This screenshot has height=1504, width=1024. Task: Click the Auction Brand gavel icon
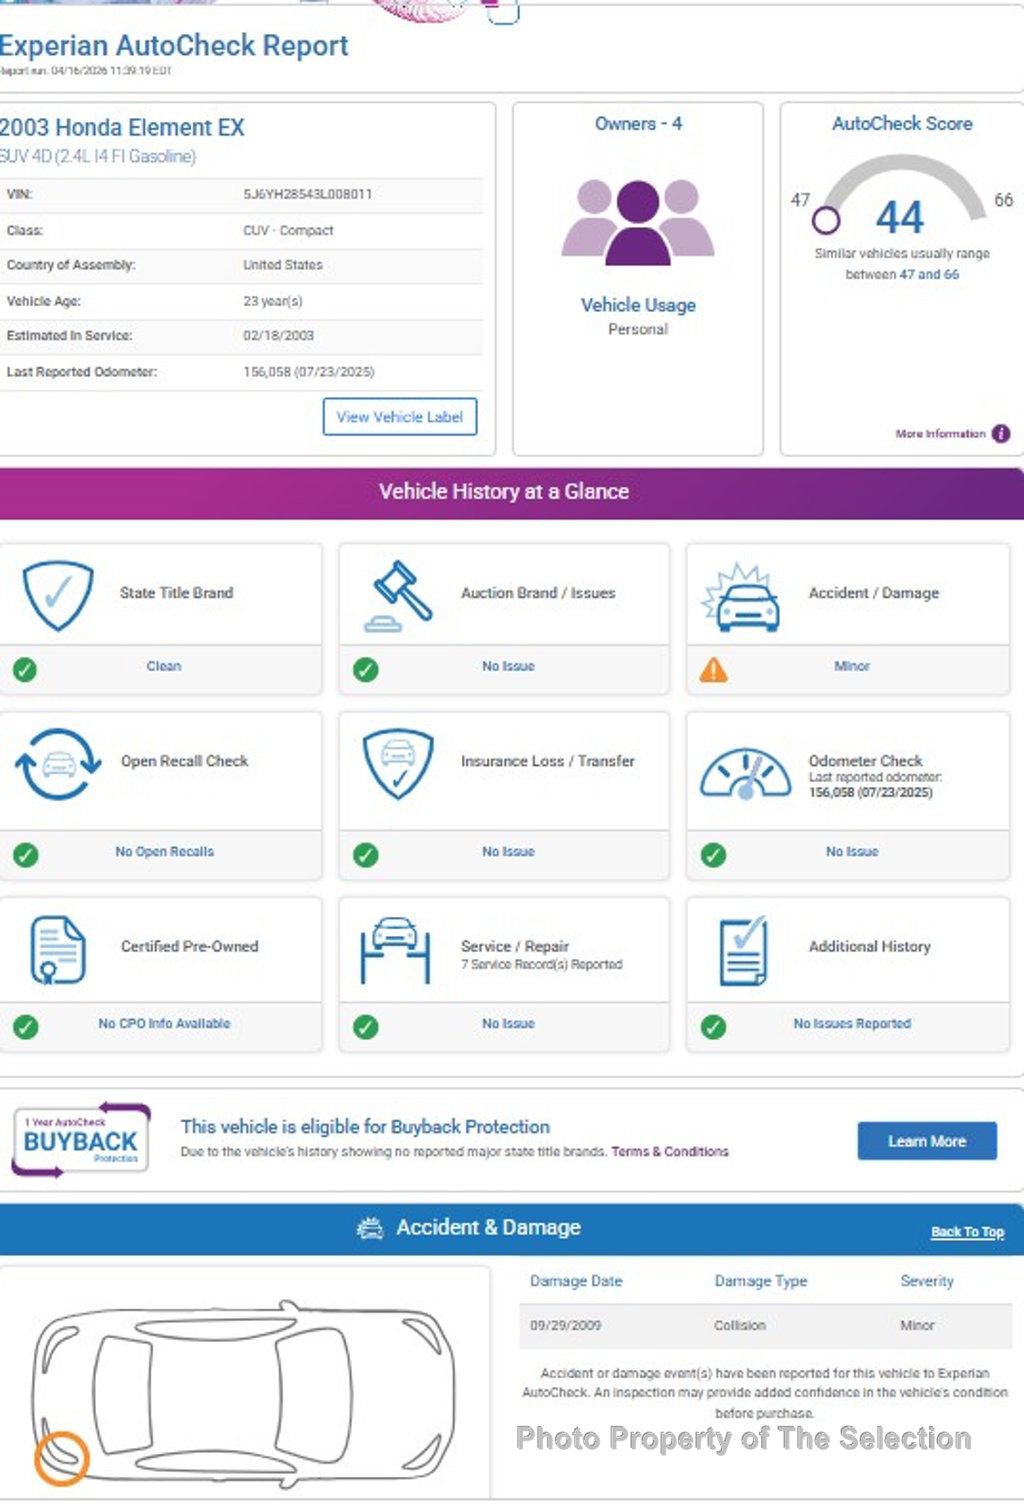click(398, 596)
